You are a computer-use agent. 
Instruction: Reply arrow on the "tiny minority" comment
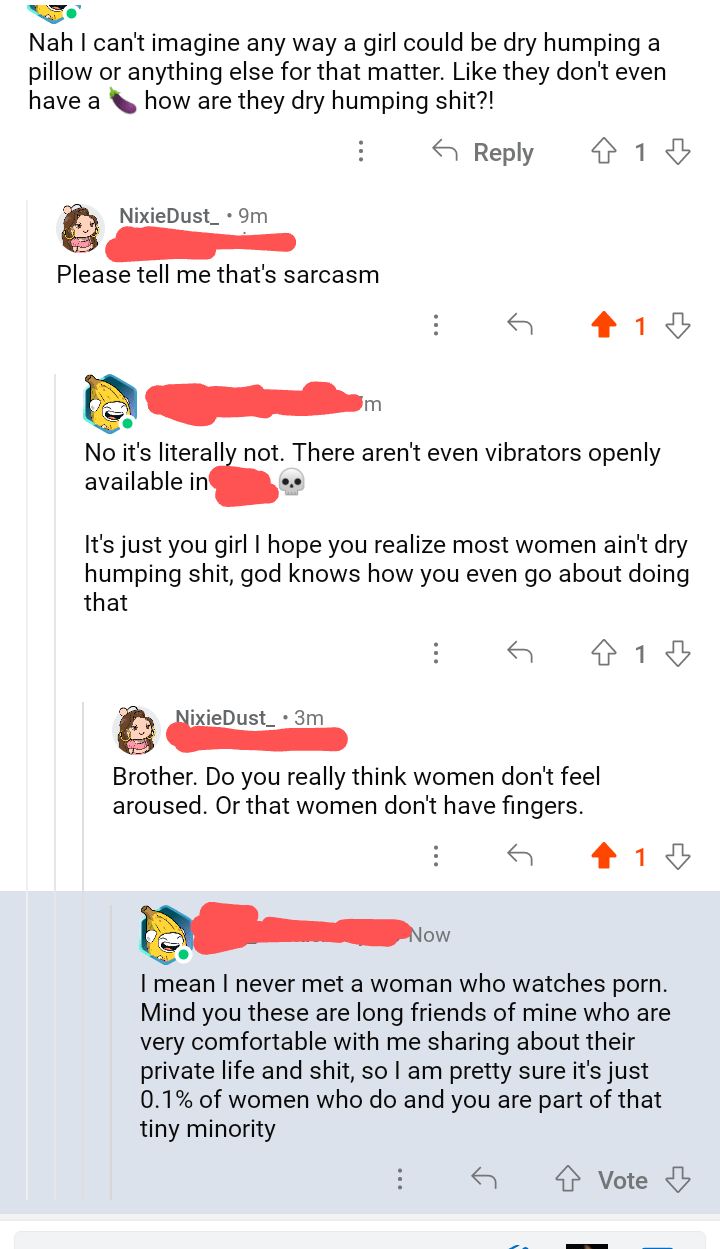[484, 1180]
